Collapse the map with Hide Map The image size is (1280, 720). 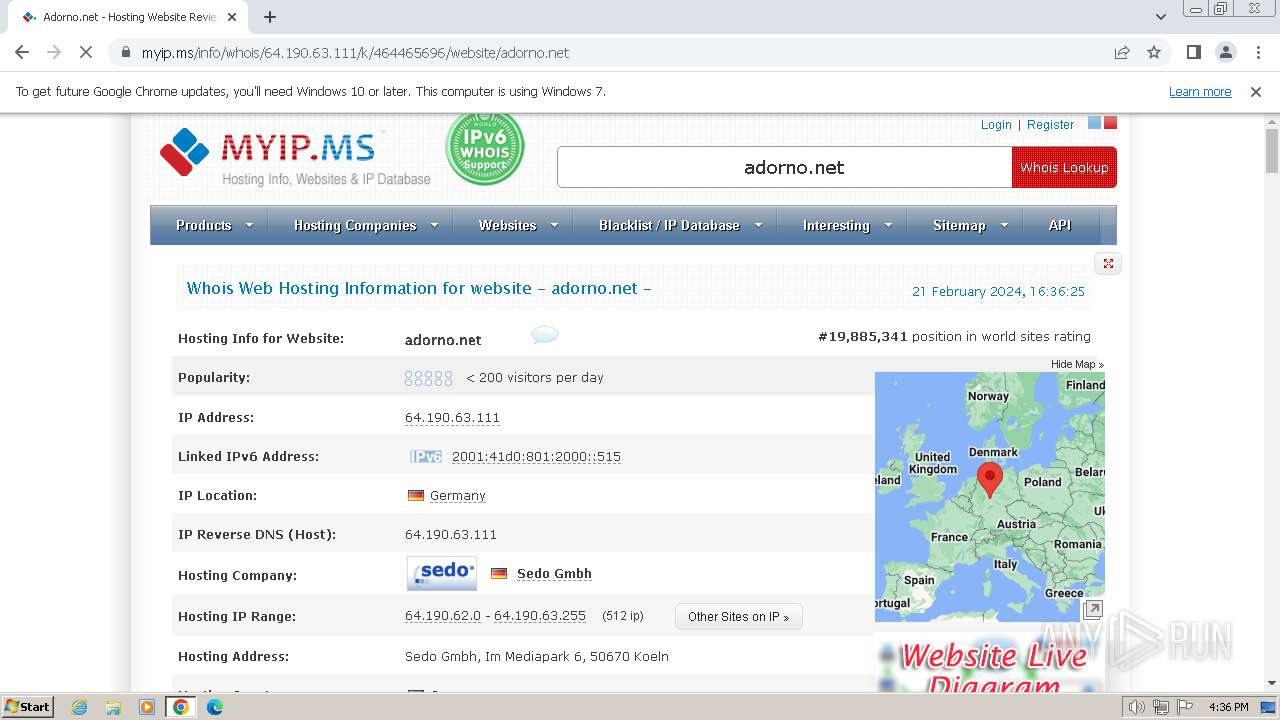pos(1077,364)
